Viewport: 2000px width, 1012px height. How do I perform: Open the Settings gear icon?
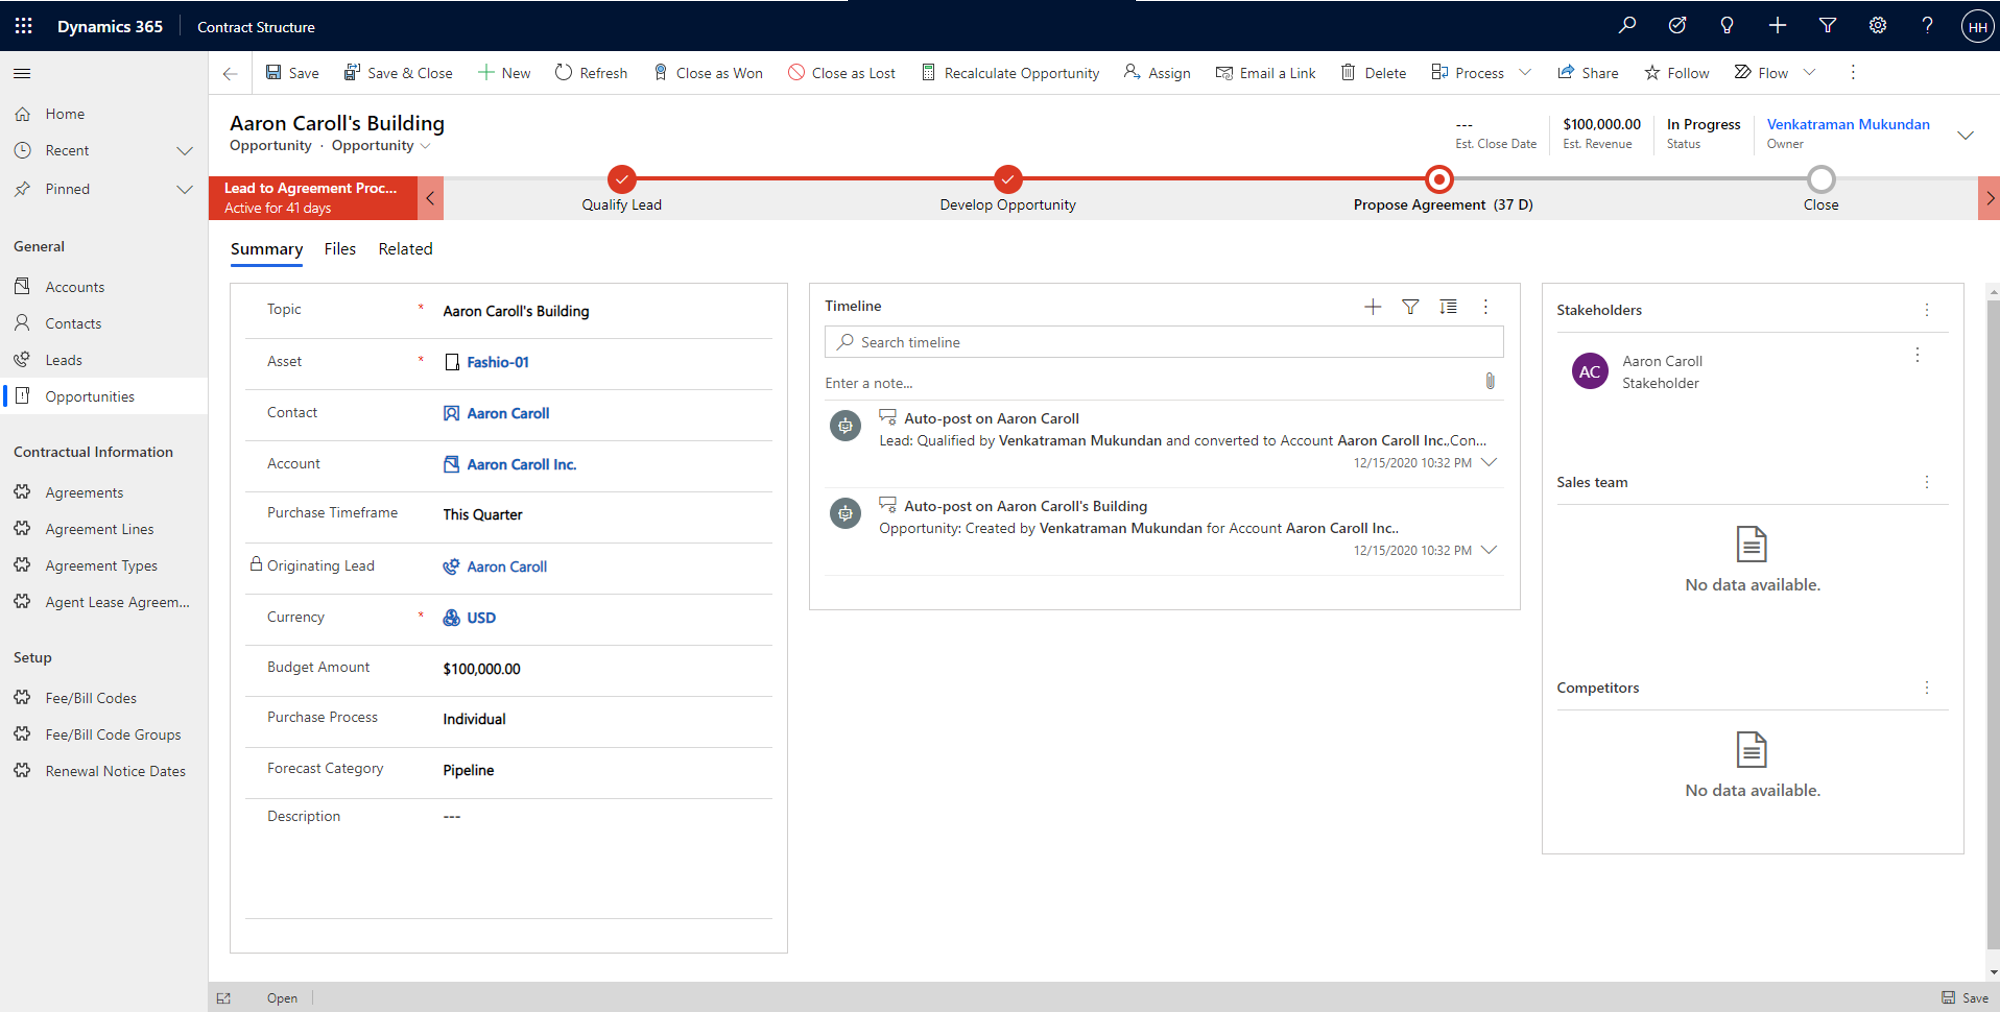1877,26
